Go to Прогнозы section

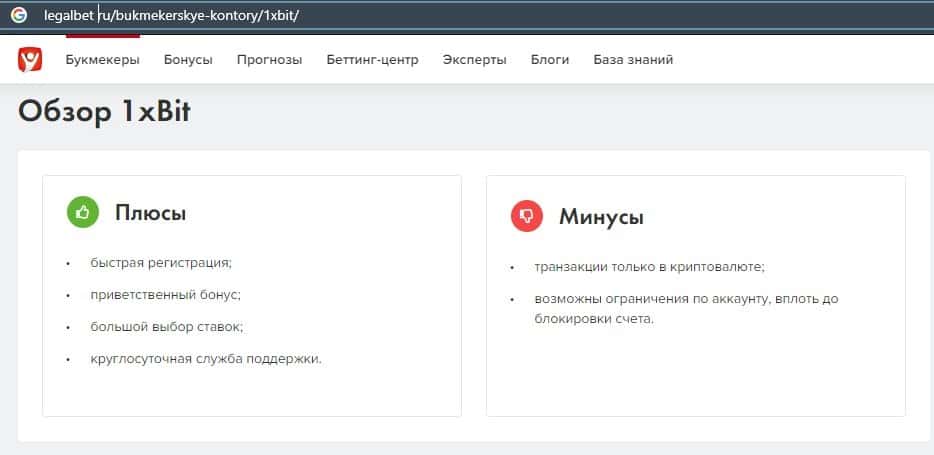[x=269, y=60]
